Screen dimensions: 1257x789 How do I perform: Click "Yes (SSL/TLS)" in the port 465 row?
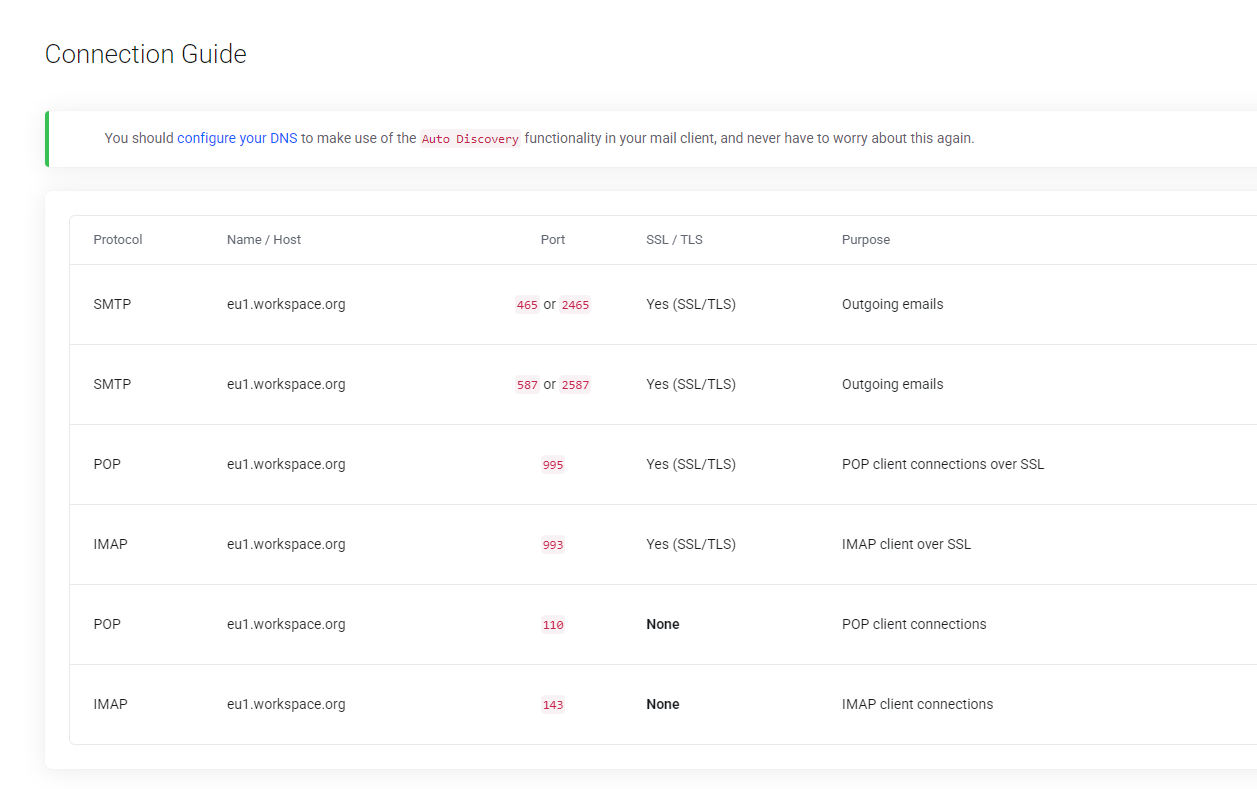[x=691, y=304]
